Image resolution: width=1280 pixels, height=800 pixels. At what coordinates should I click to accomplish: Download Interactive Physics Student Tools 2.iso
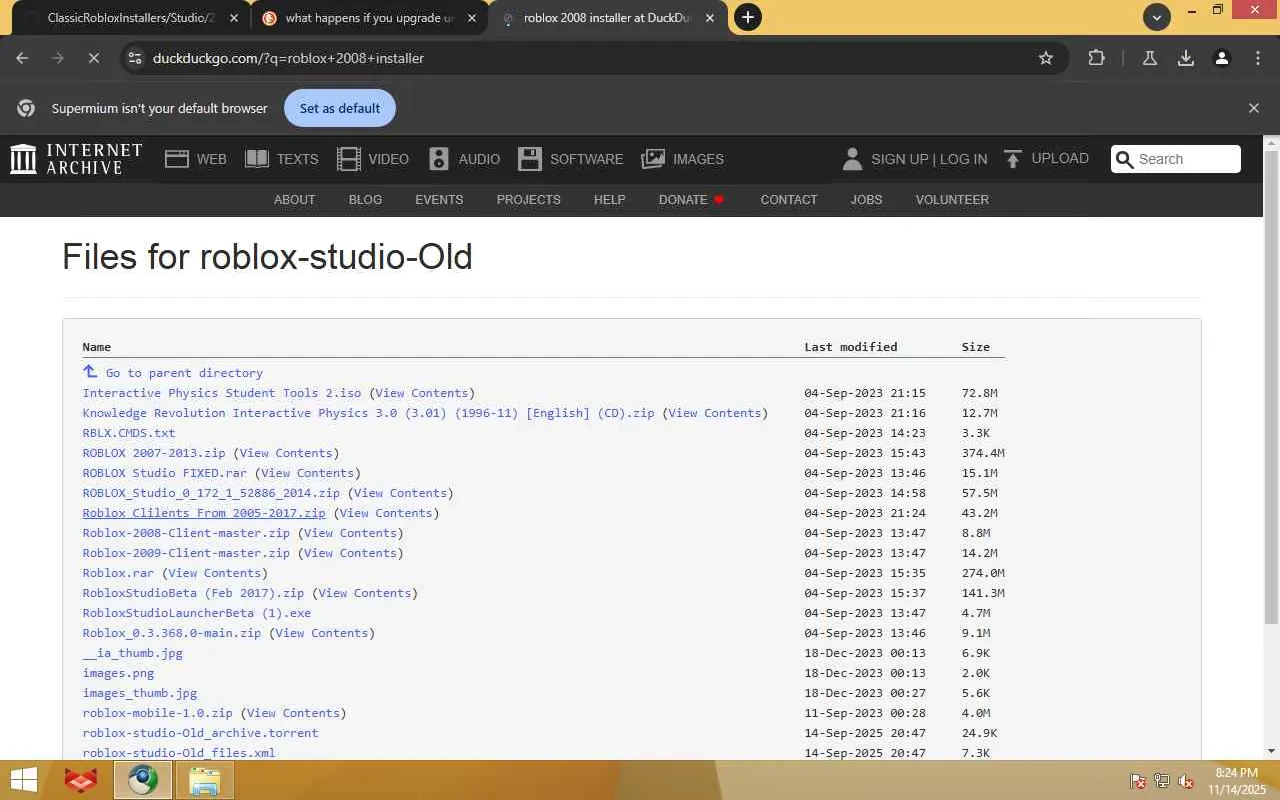point(222,393)
